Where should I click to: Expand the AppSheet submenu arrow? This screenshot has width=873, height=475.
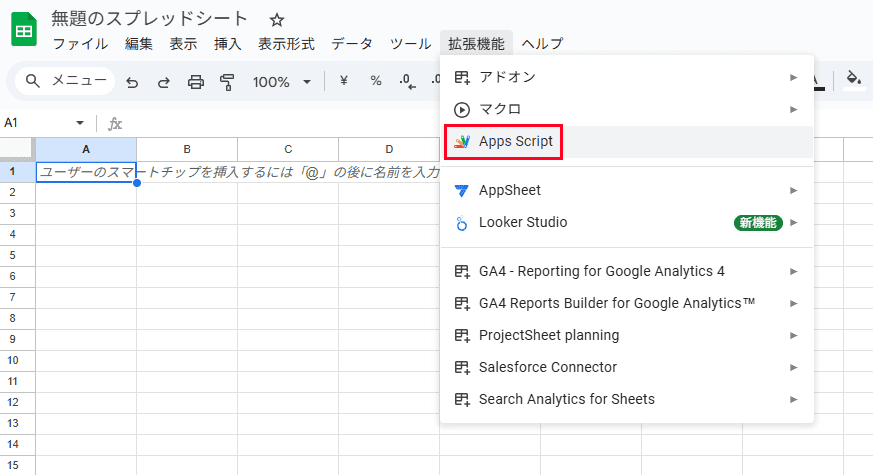tap(794, 190)
